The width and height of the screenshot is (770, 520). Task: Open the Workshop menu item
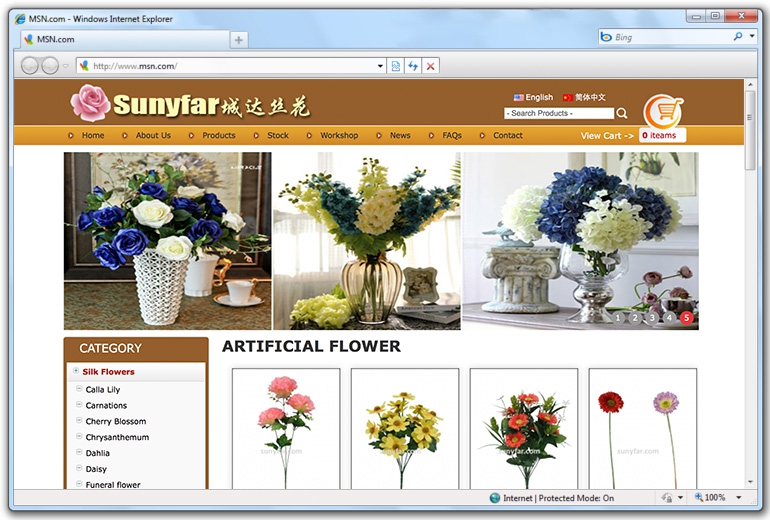[339, 136]
